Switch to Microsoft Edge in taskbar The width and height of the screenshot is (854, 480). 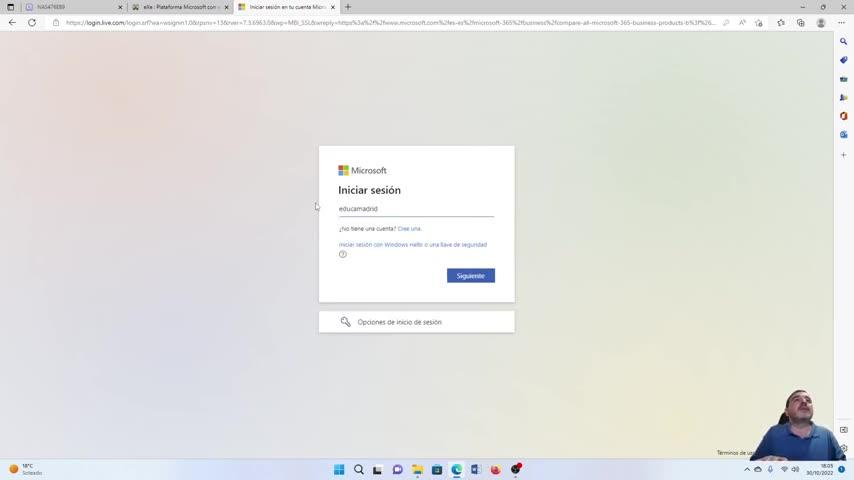(x=456, y=470)
